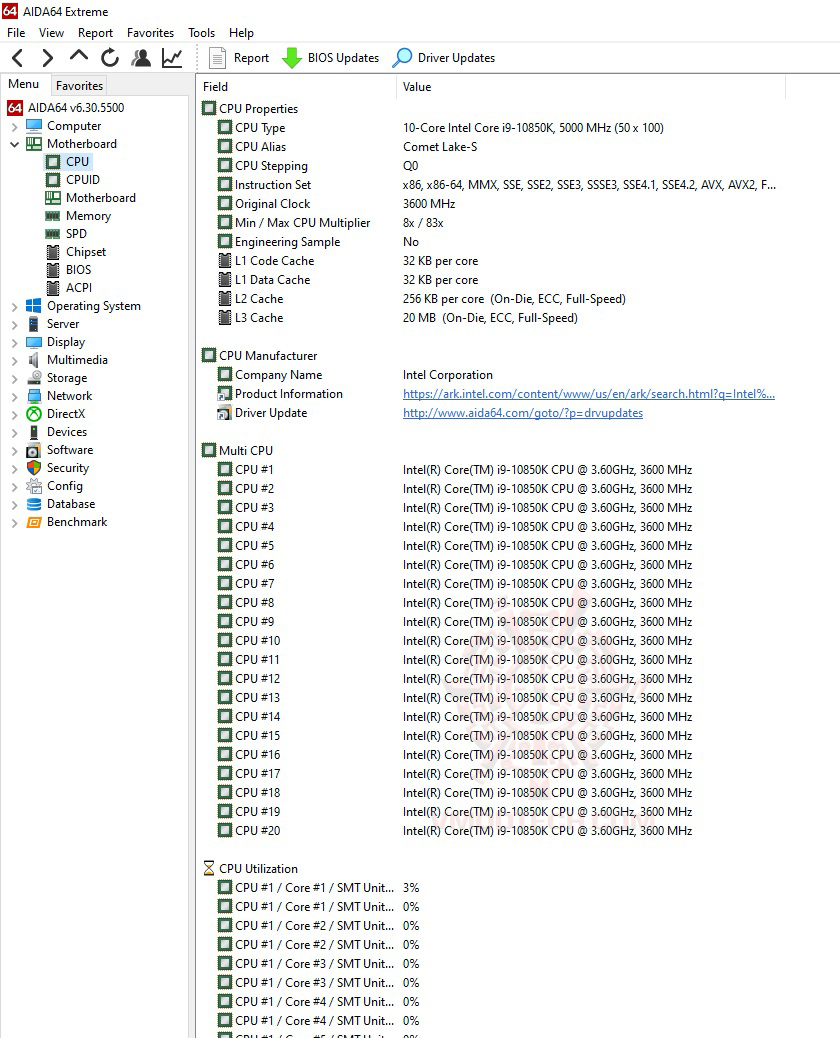Select the CPU #10 row in Multi CPU
Image resolution: width=840 pixels, height=1038 pixels.
(490, 641)
